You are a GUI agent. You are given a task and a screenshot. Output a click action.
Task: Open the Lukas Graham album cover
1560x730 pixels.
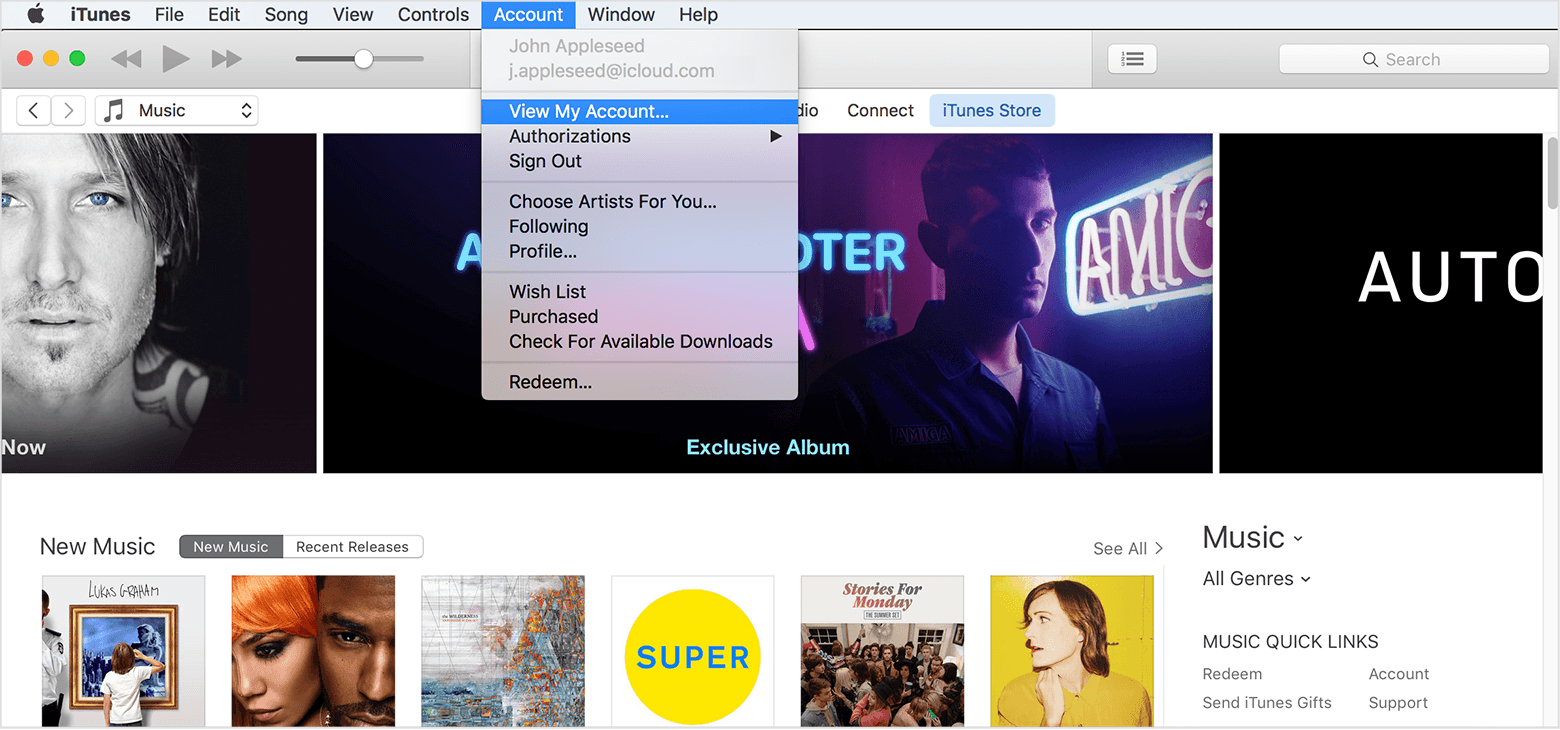click(123, 651)
